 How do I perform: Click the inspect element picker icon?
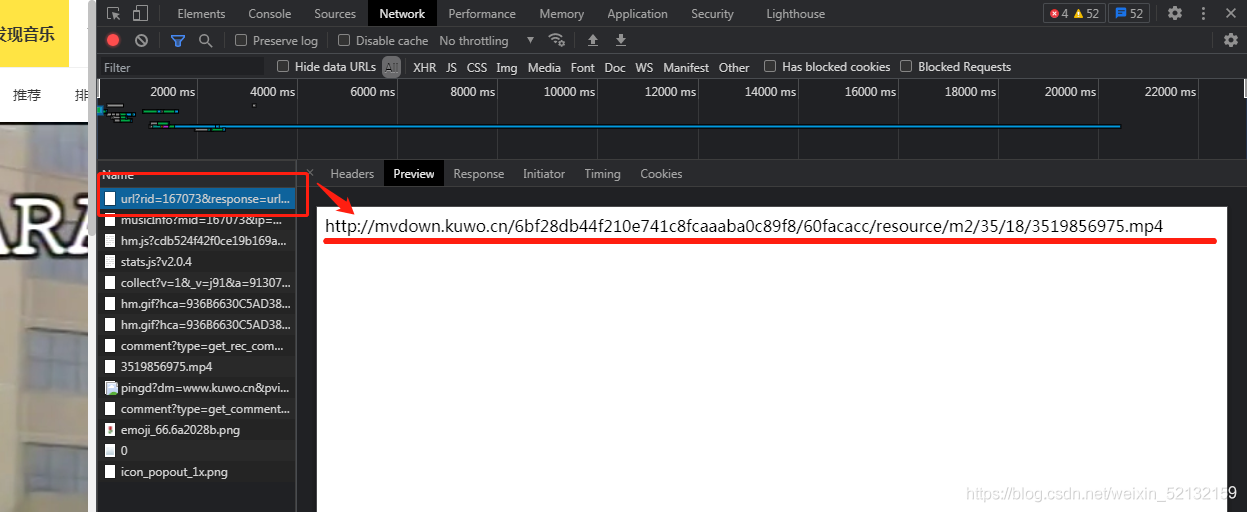114,13
